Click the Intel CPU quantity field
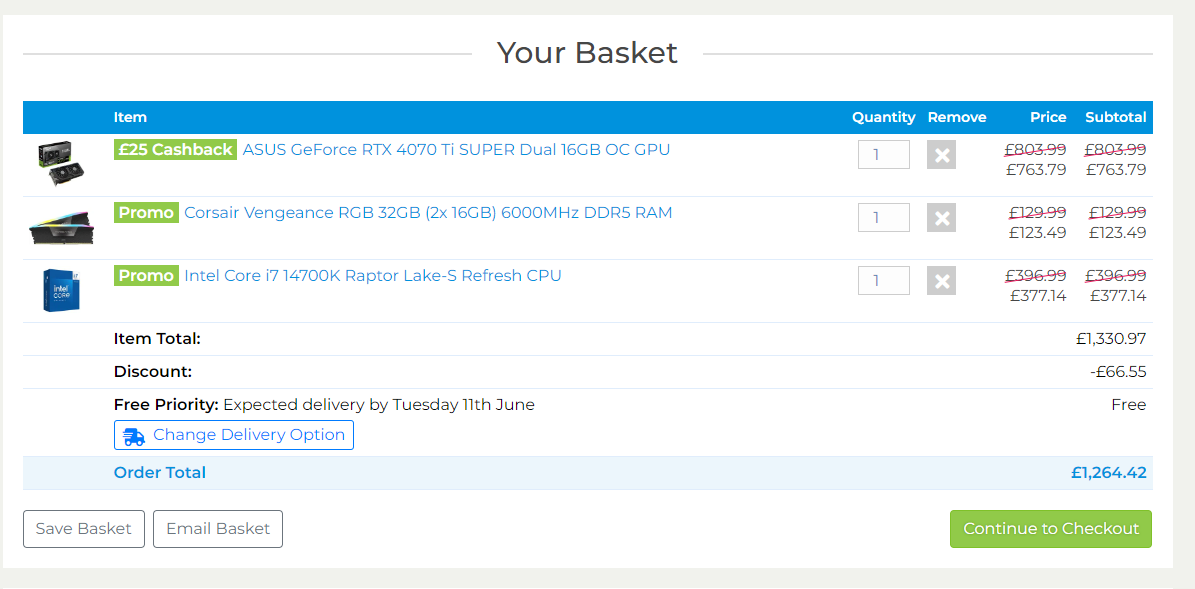 point(883,281)
